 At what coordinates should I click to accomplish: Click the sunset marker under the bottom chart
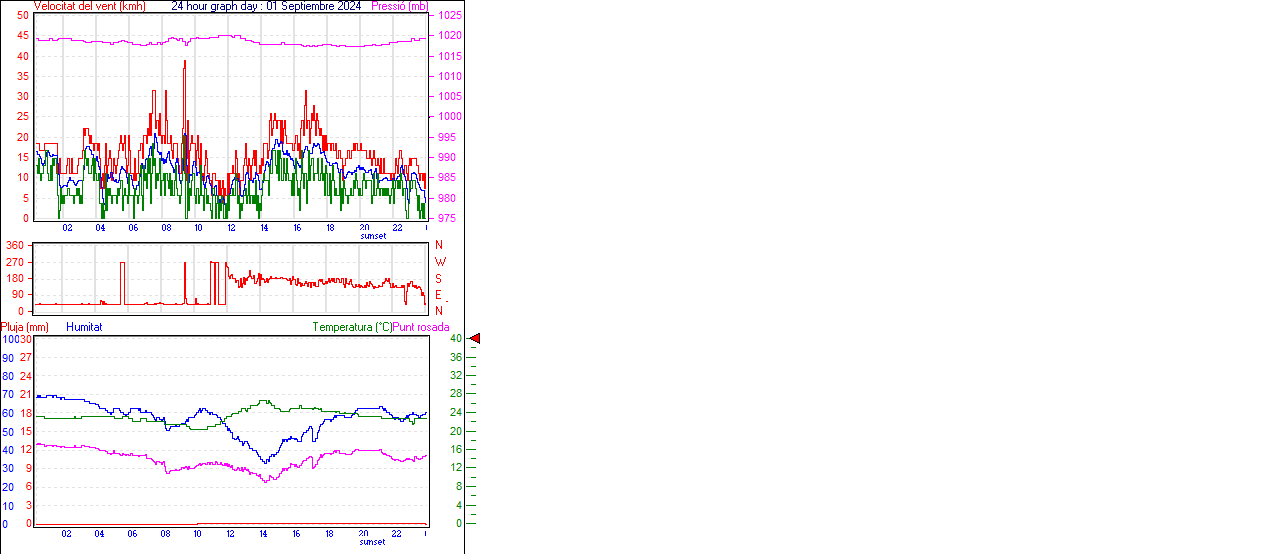click(372, 542)
